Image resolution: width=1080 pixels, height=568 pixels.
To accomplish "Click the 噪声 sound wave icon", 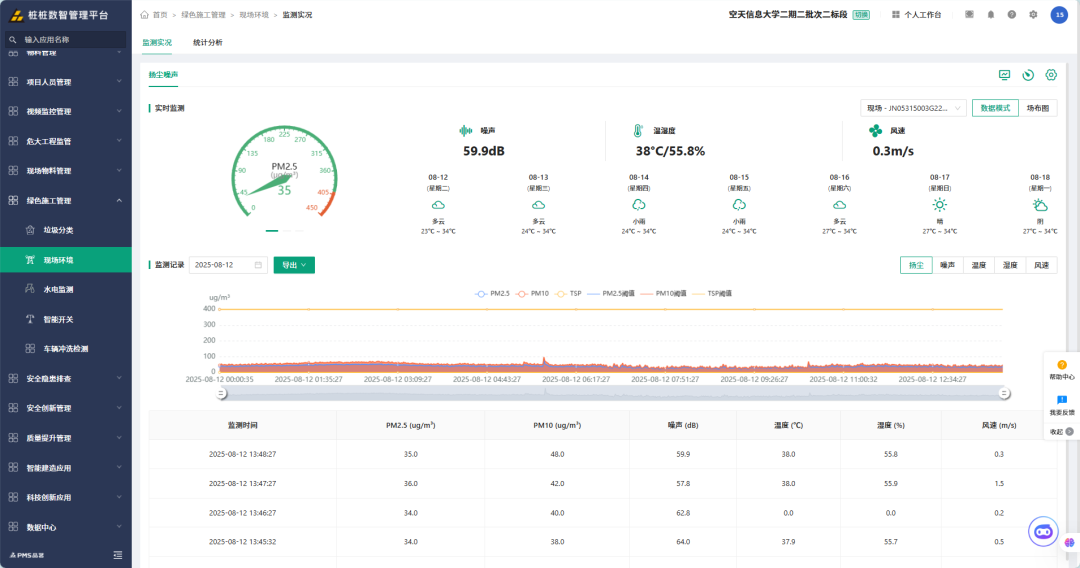I will (466, 130).
